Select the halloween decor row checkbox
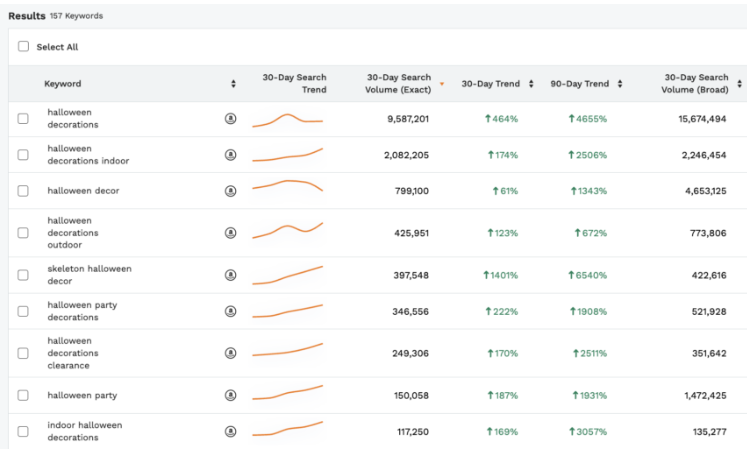 pos(23,190)
